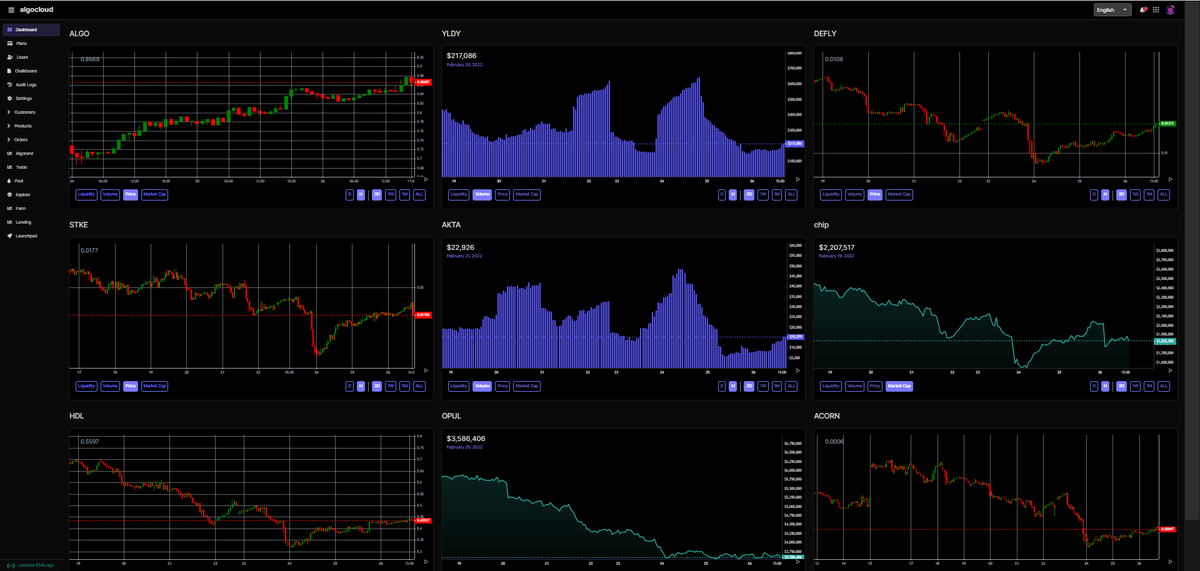Image resolution: width=1200 pixels, height=571 pixels.
Task: Click the Settings gear icon in sidebar
Action: click(9, 99)
